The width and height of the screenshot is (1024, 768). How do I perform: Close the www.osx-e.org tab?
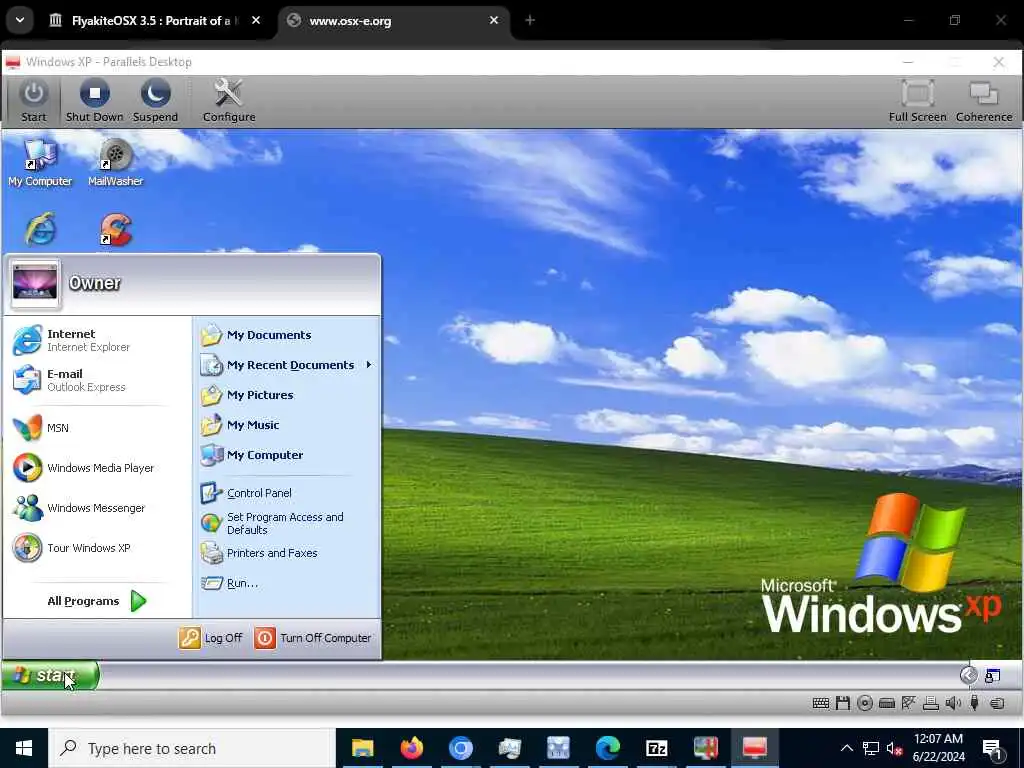point(494,21)
